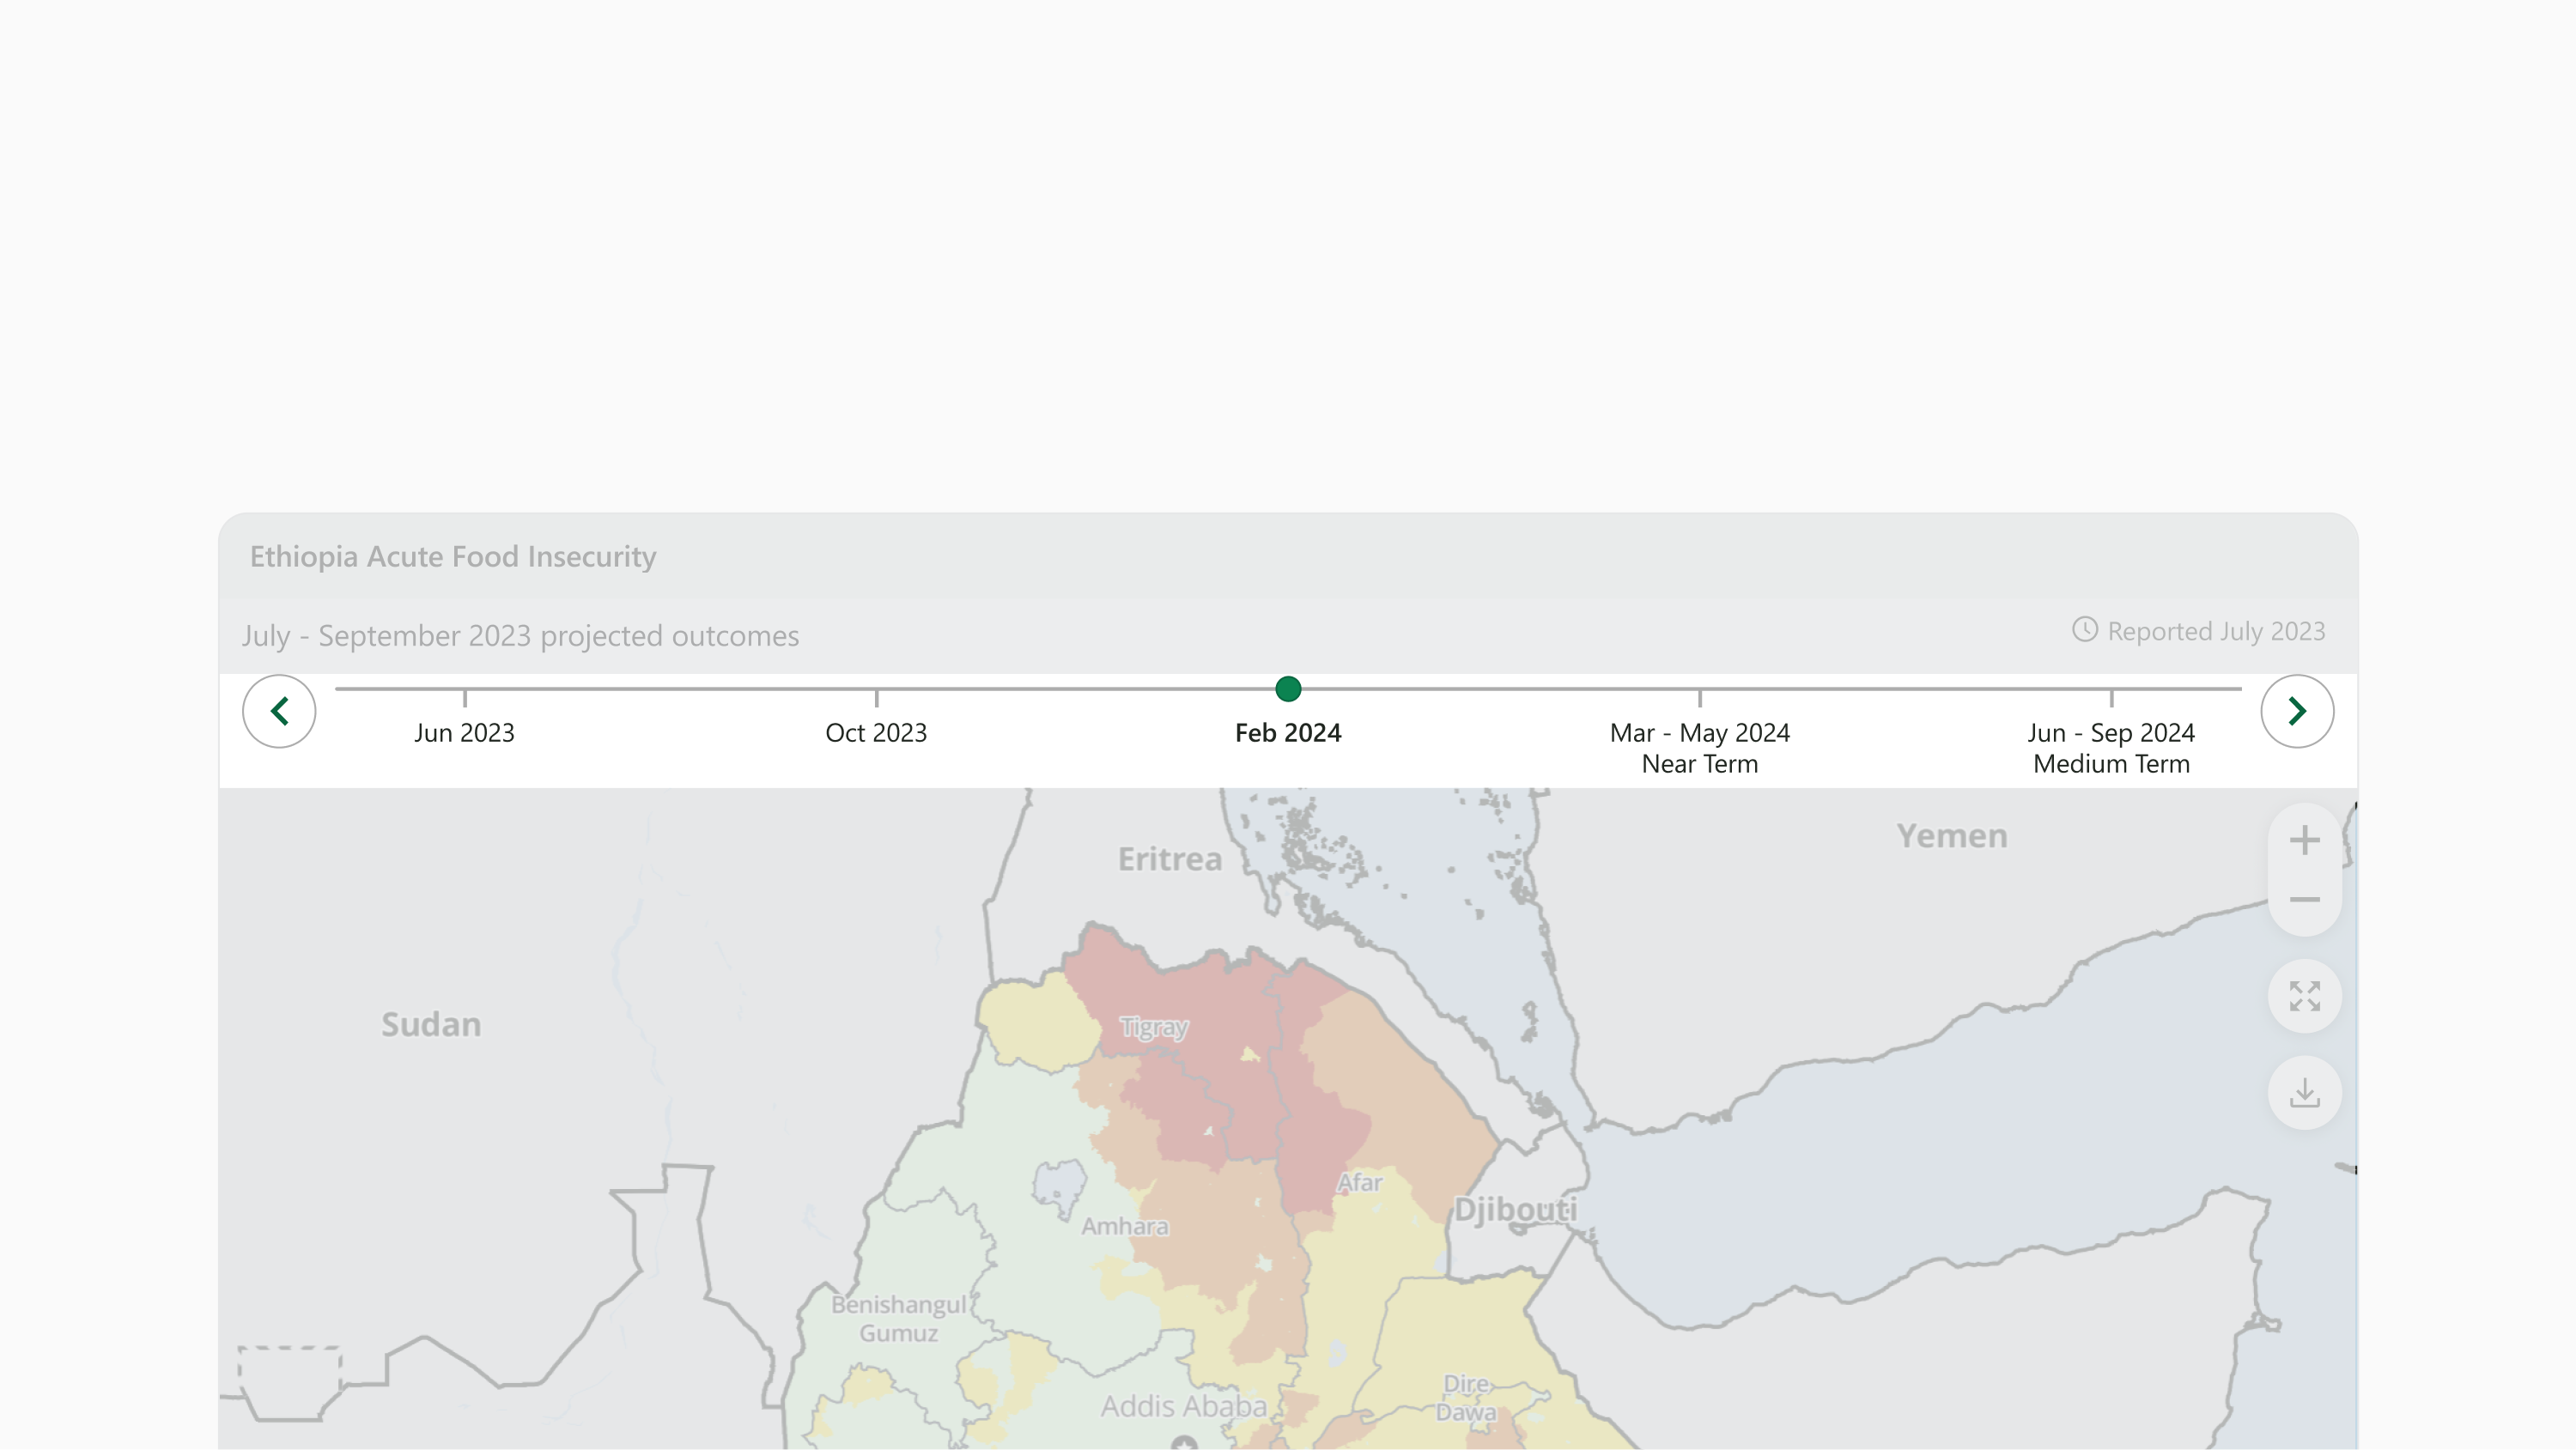Click Benishangul Gumuz region on map
This screenshot has width=2576, height=1450.
tap(898, 1318)
